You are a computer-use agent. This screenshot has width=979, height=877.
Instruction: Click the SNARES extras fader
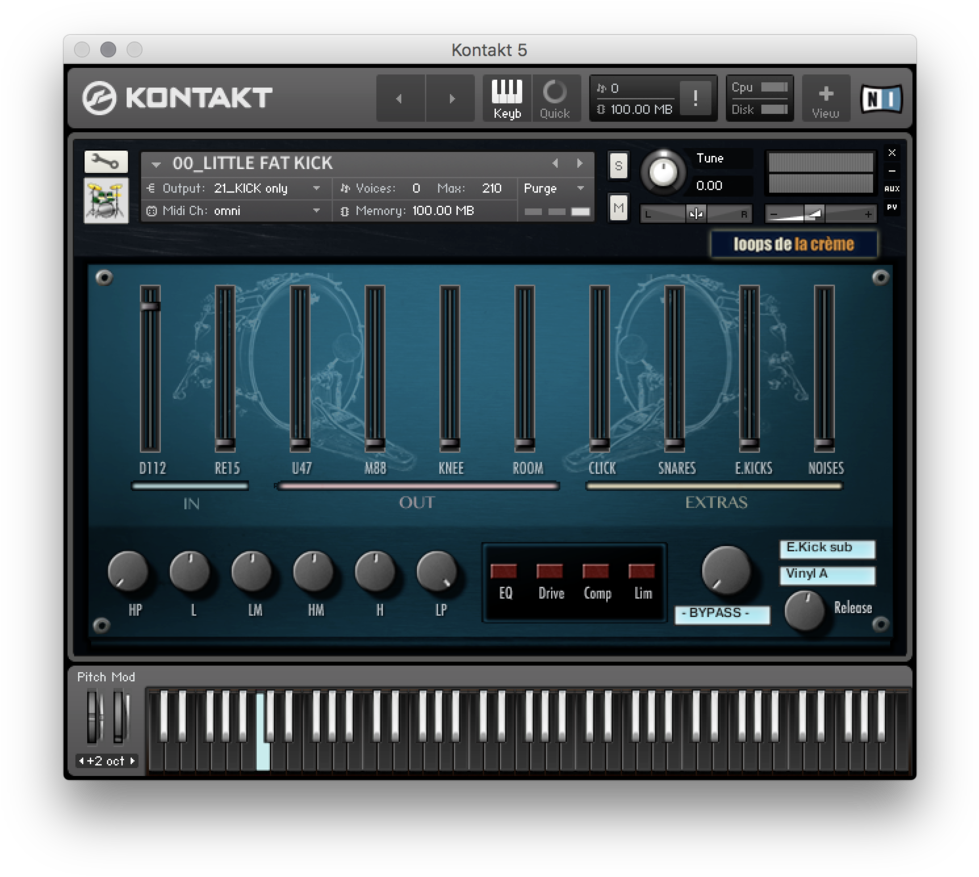674,368
